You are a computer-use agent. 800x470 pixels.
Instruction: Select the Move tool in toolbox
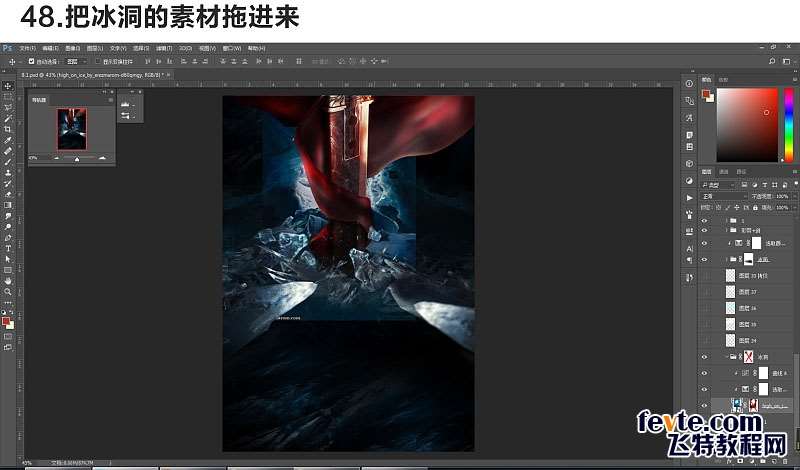(8, 86)
